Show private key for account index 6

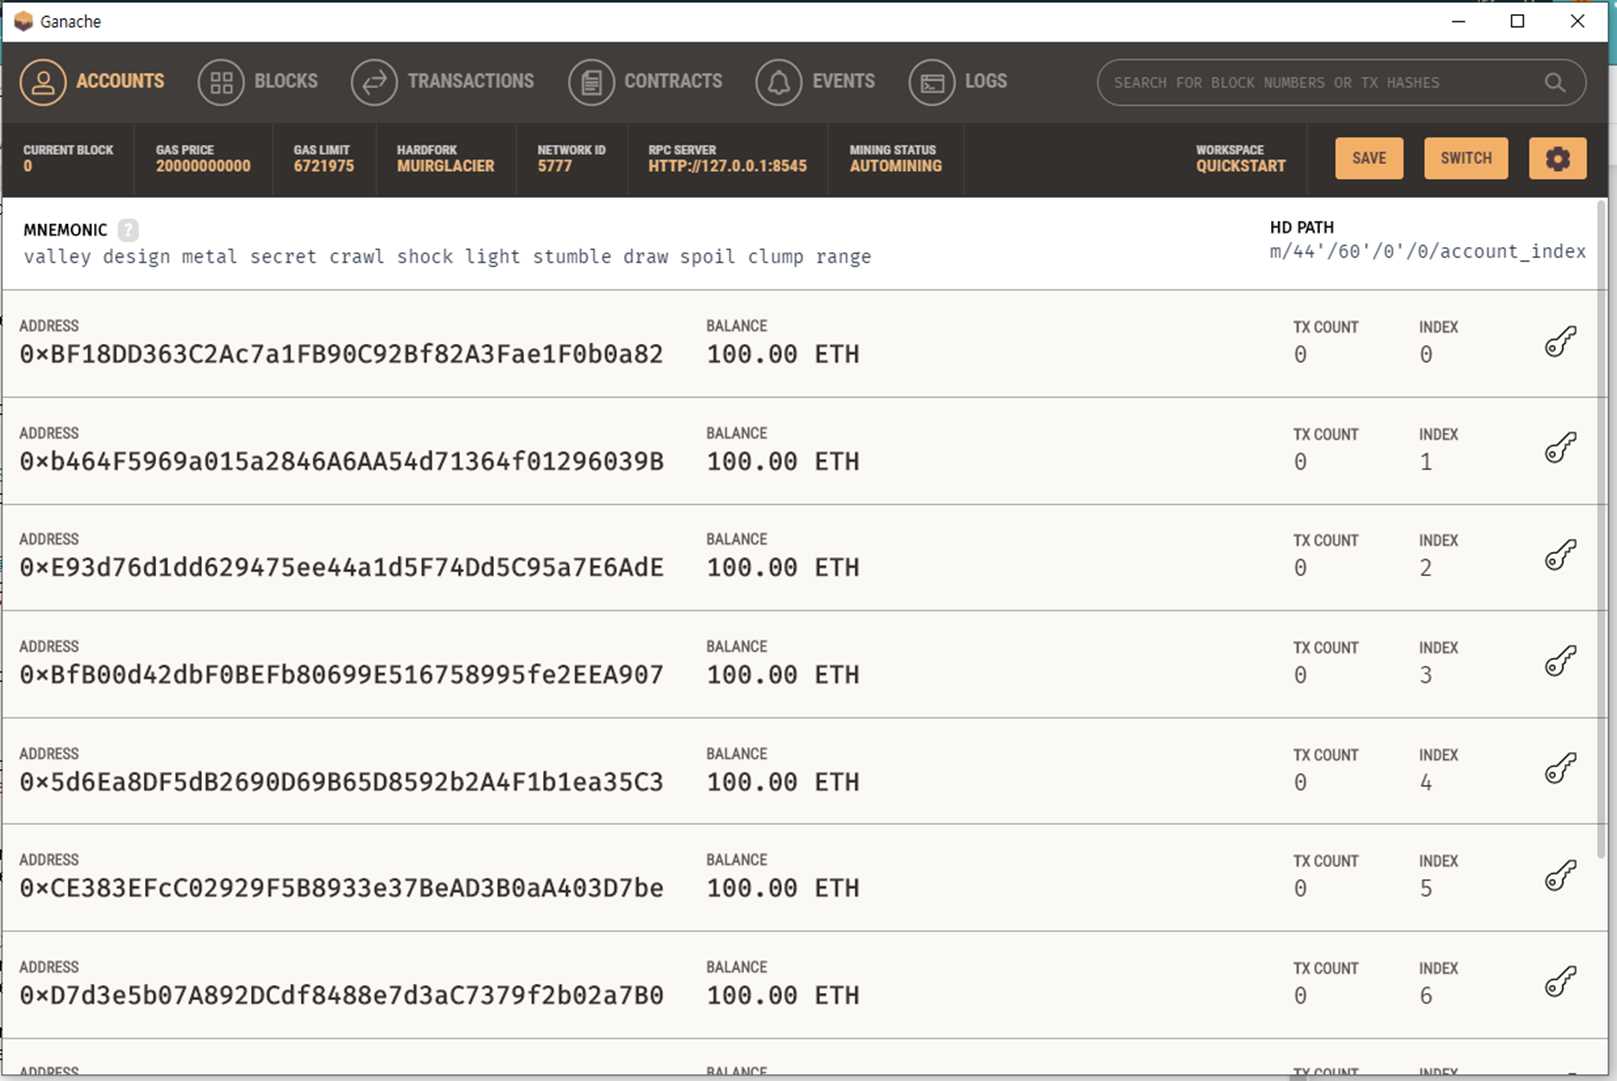(1560, 982)
